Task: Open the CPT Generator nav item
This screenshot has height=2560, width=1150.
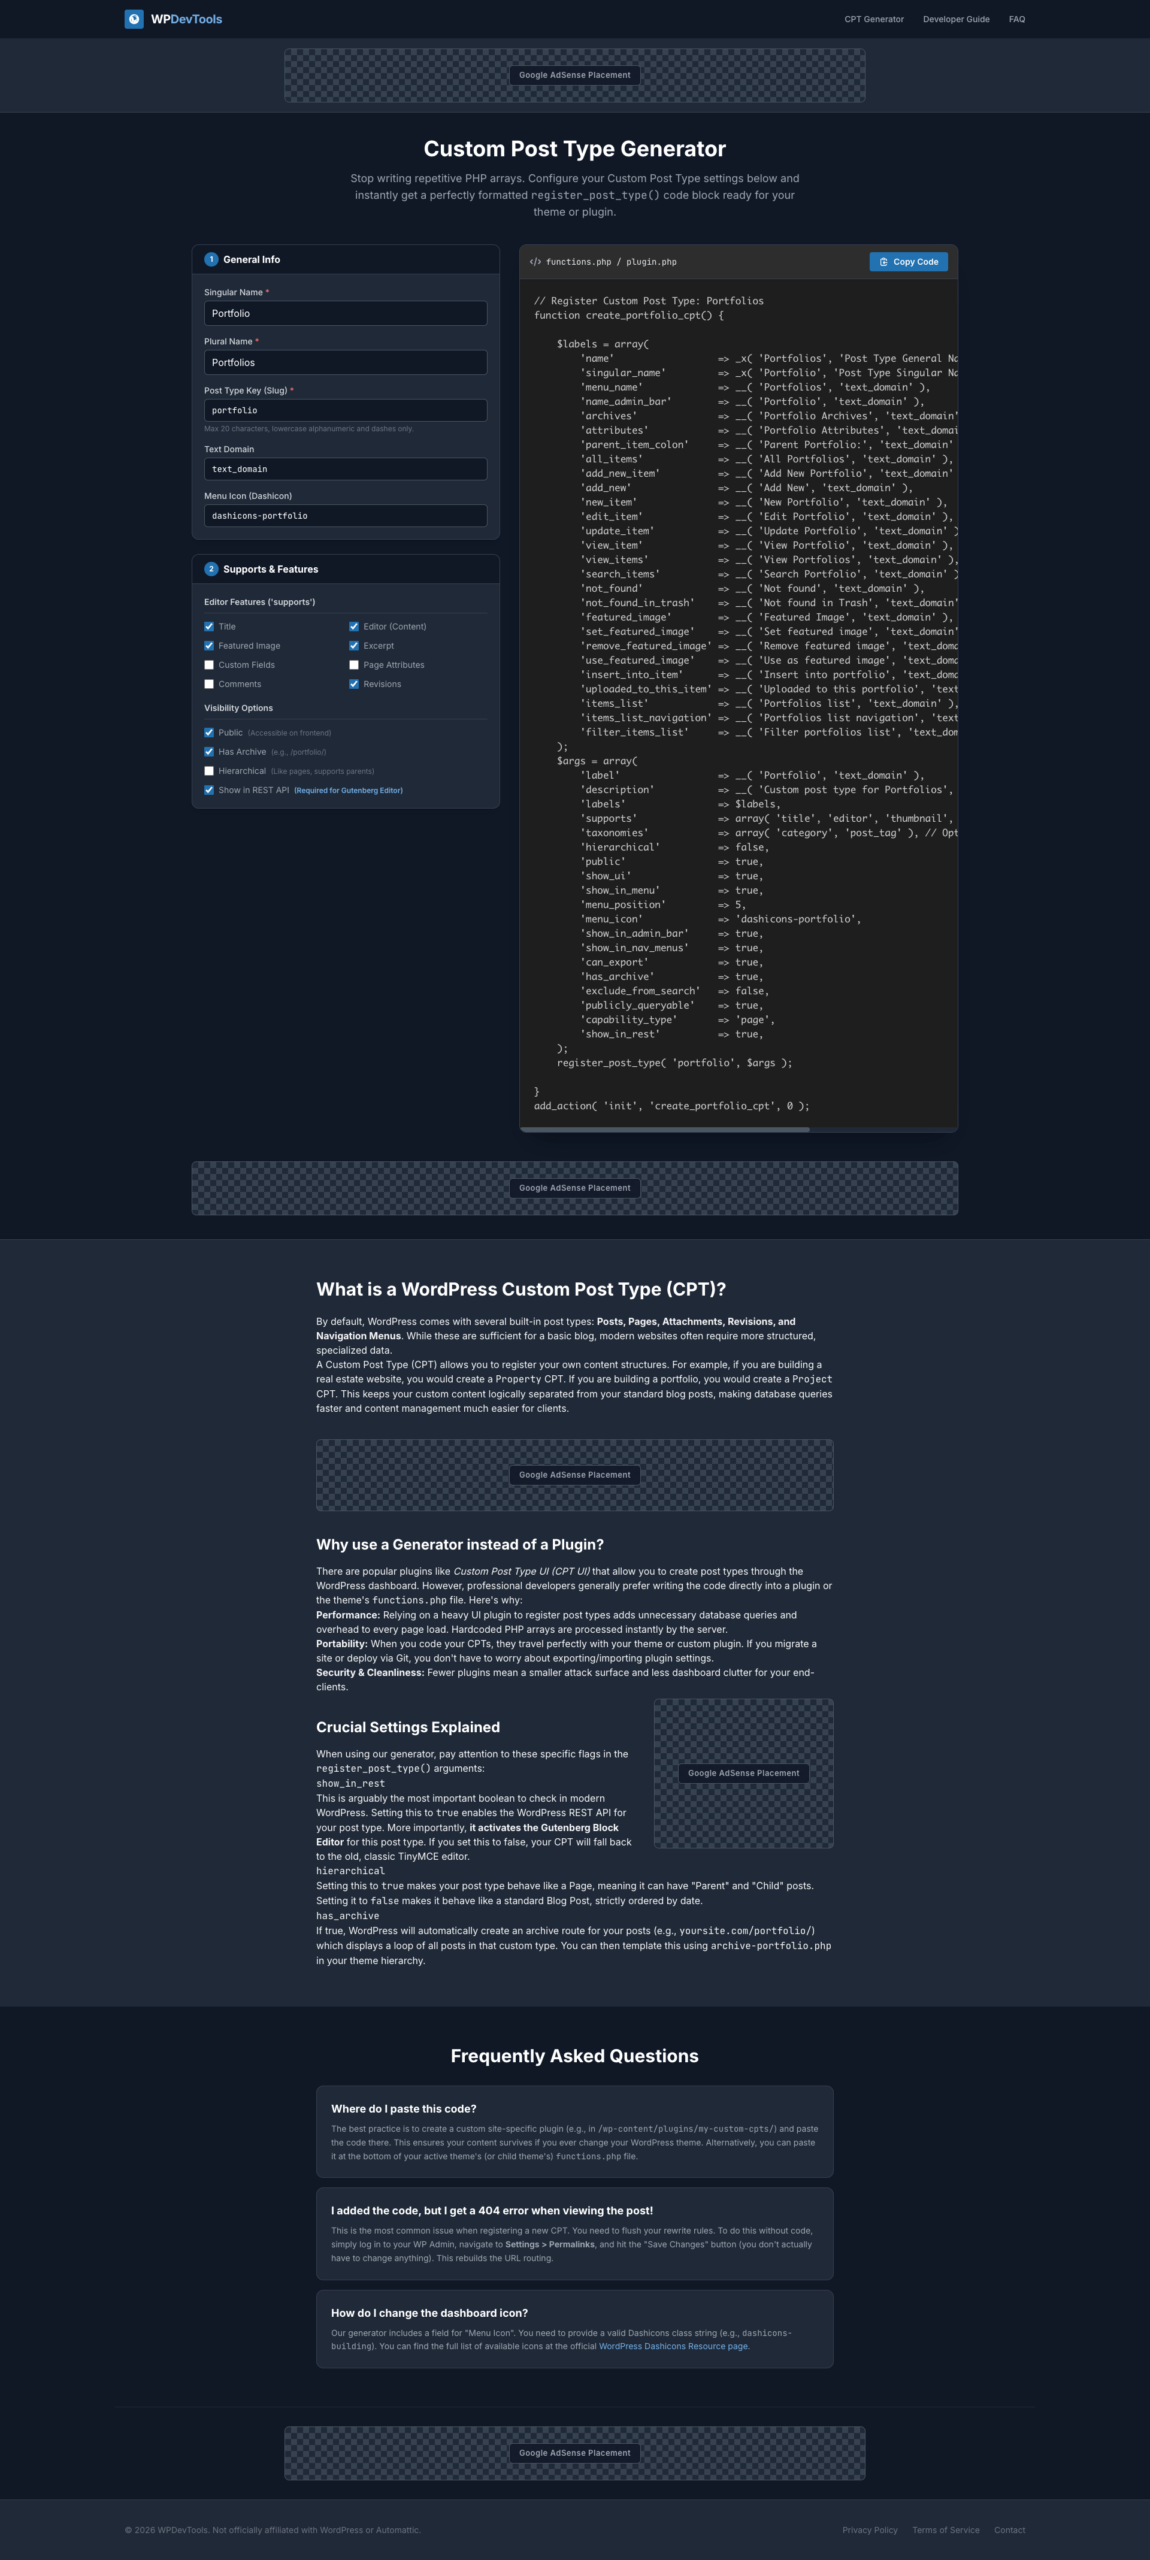Action: (874, 19)
